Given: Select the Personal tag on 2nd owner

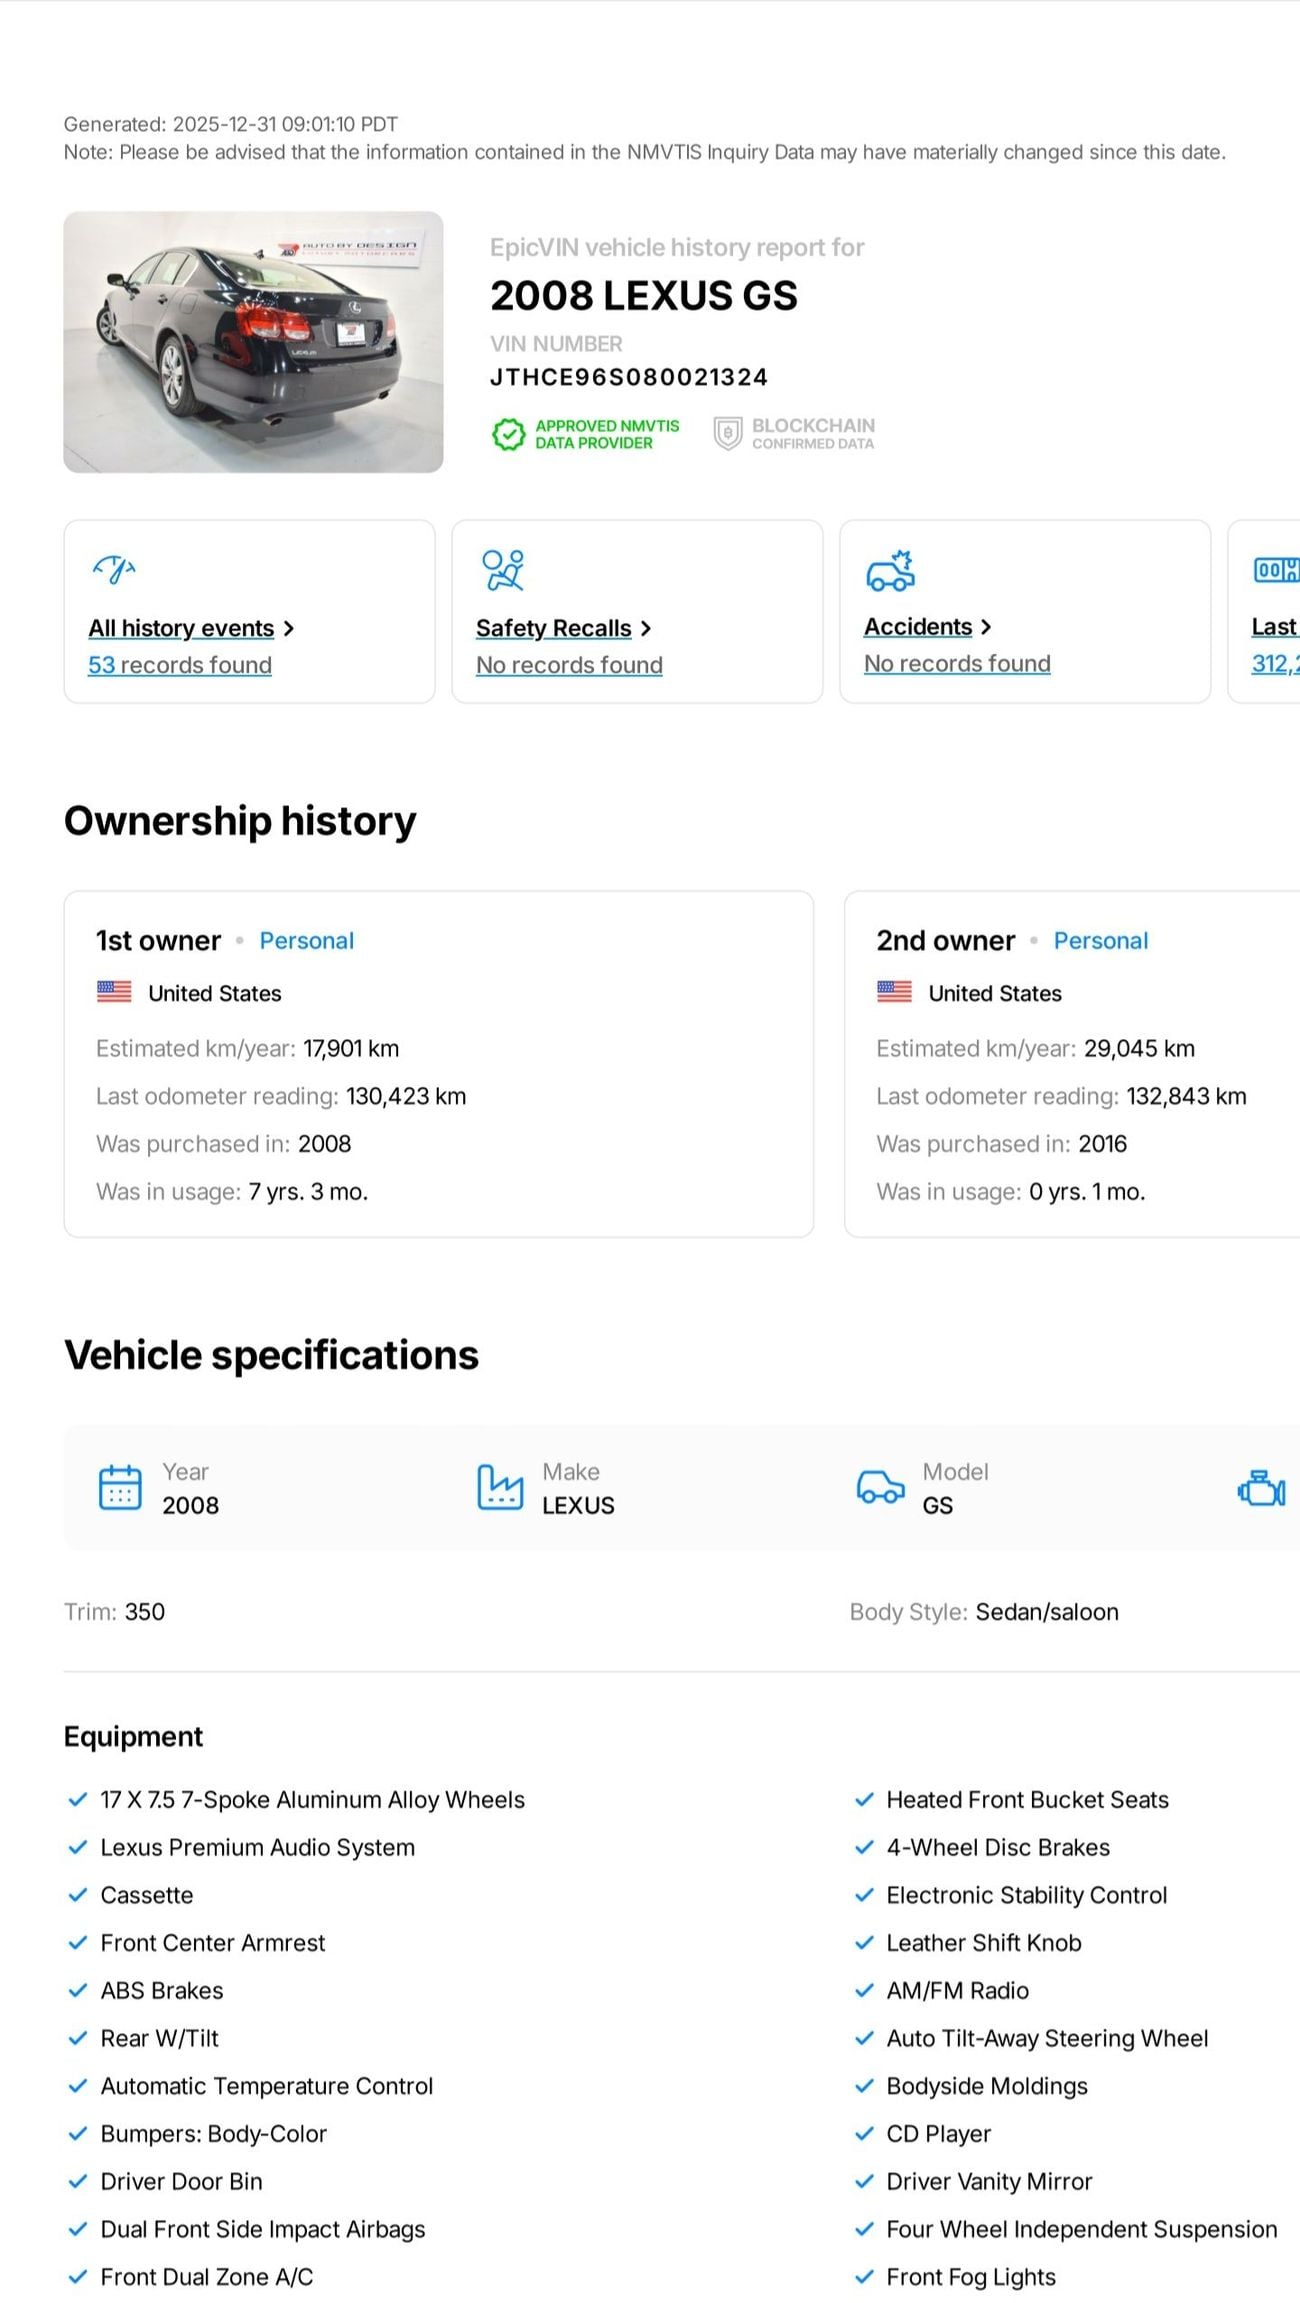Looking at the screenshot, I should [x=1100, y=941].
